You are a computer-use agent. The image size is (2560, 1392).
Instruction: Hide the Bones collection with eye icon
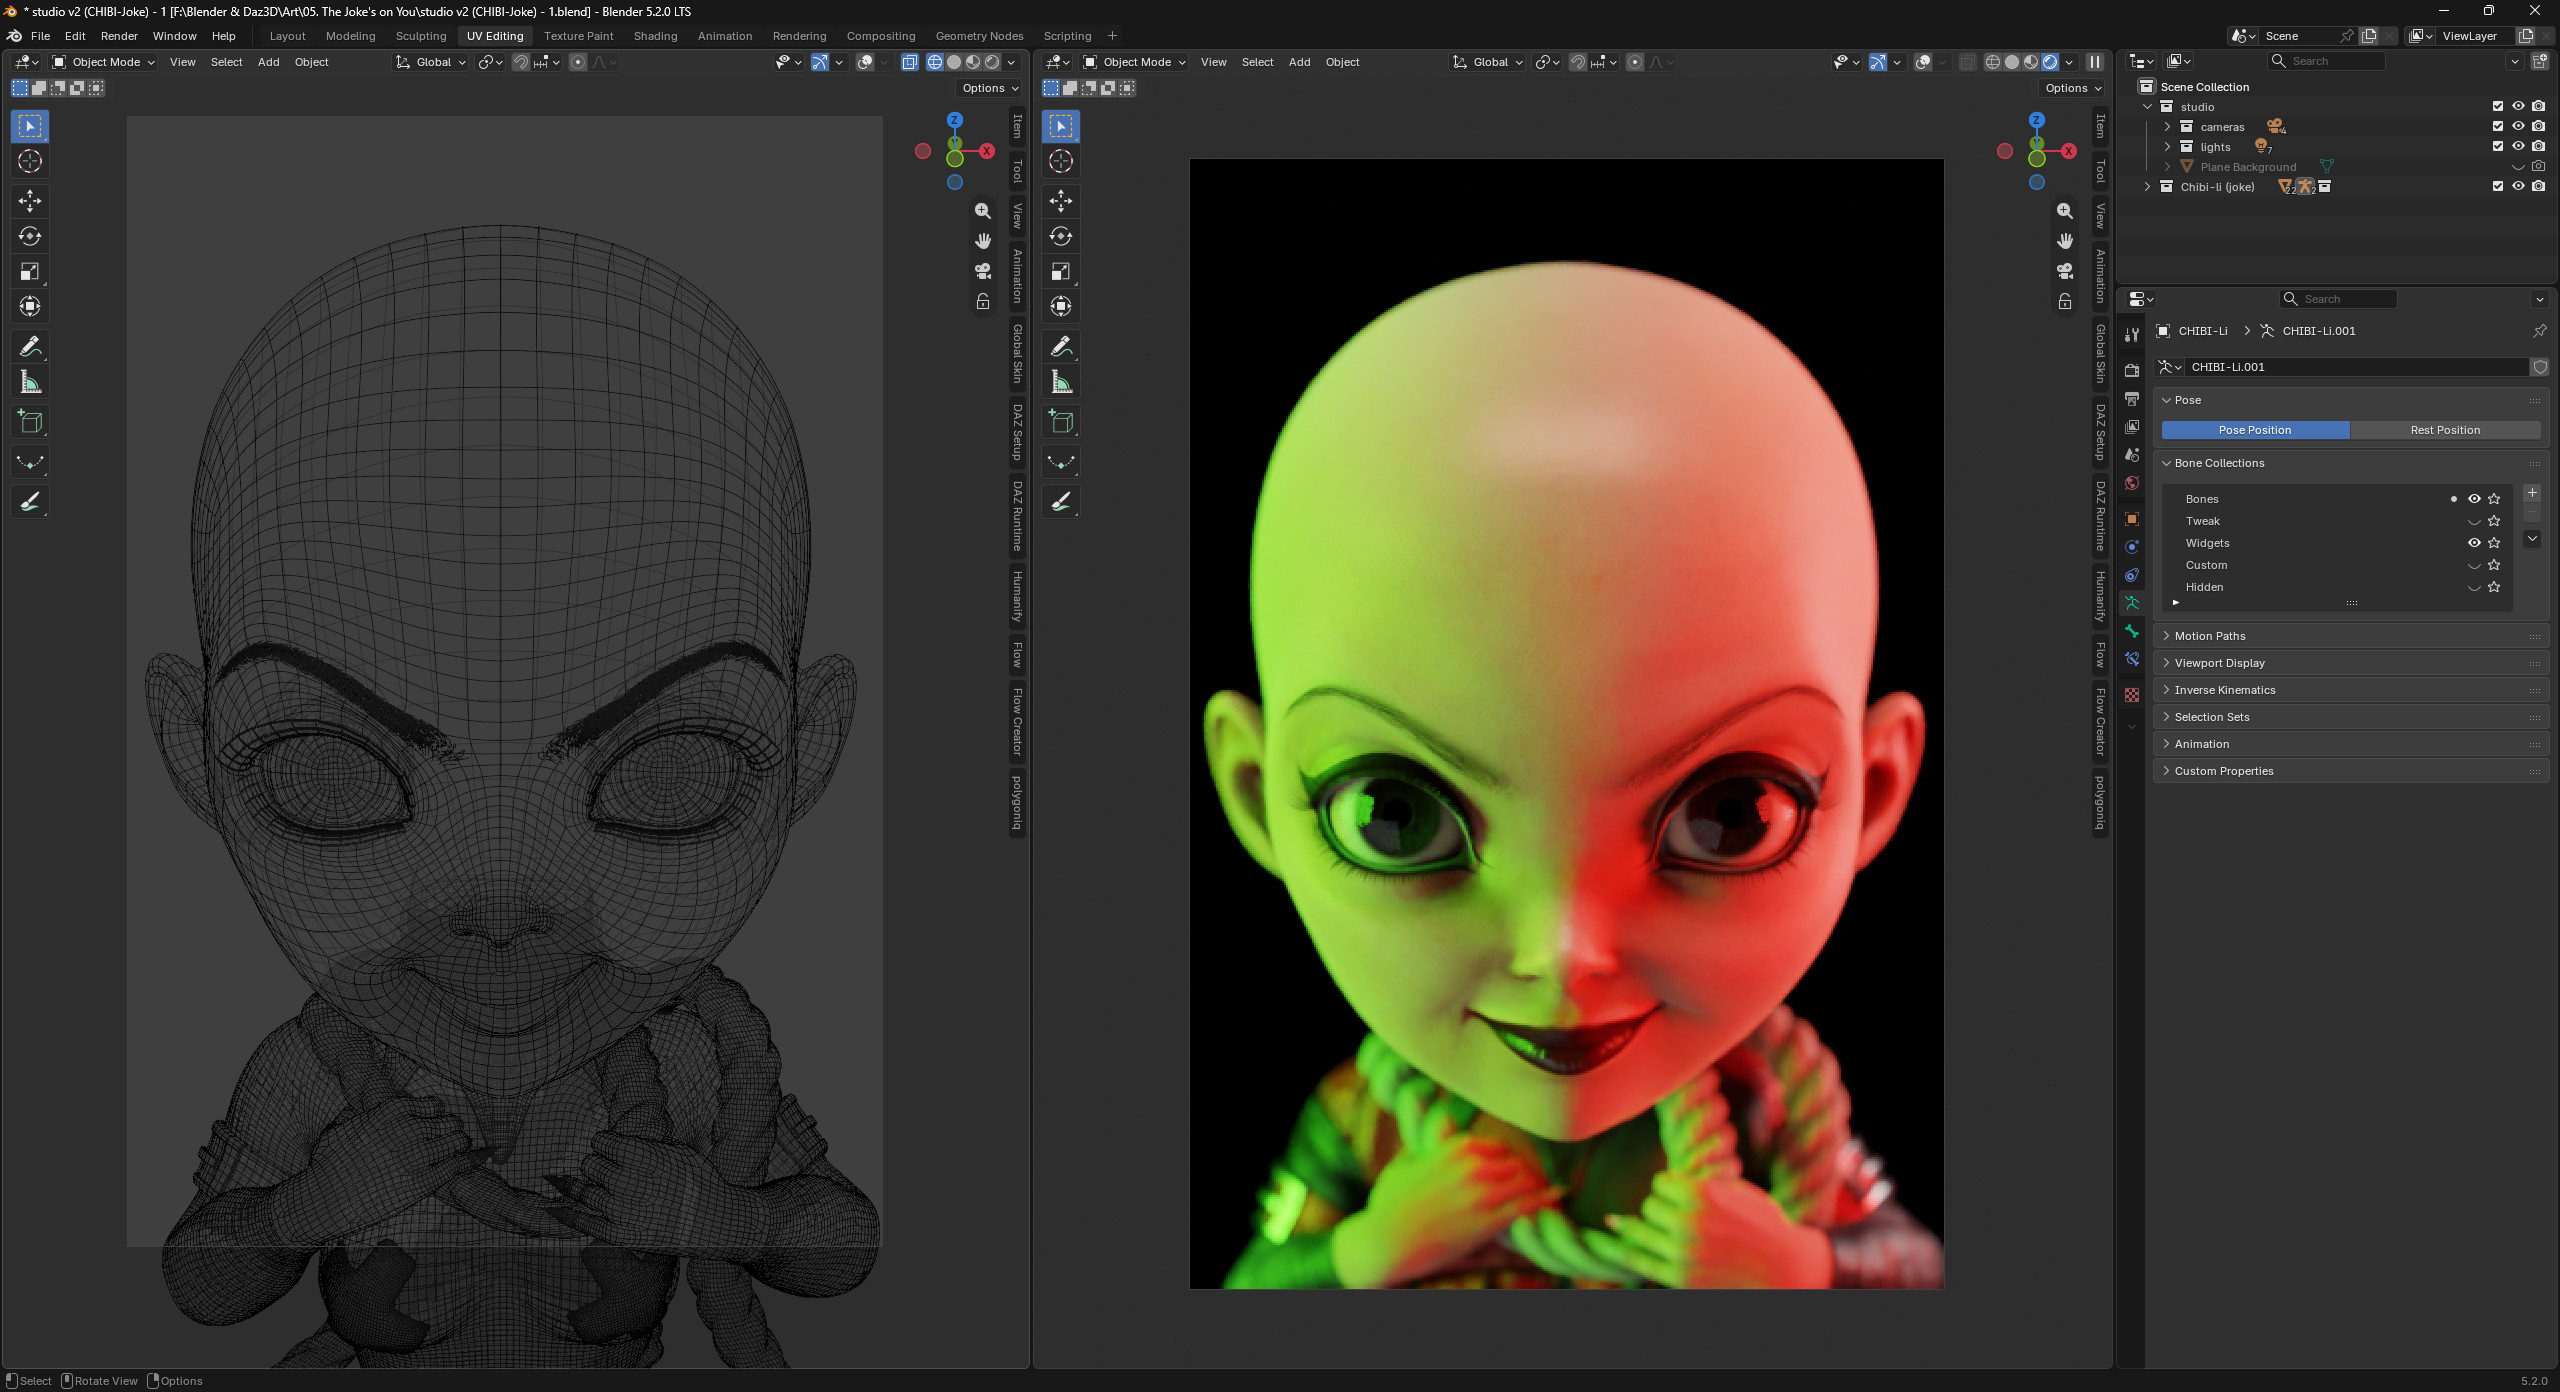[x=2474, y=499]
